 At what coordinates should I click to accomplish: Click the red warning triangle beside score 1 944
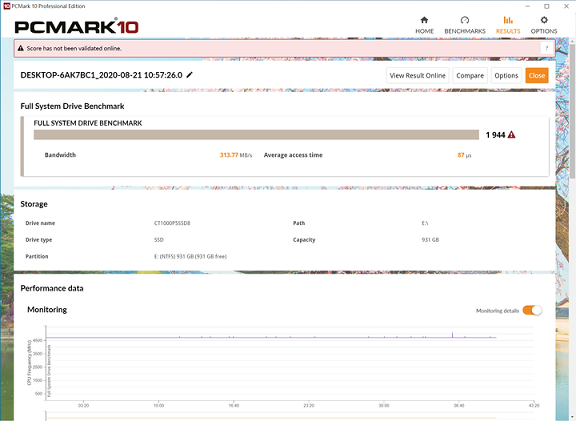511,135
